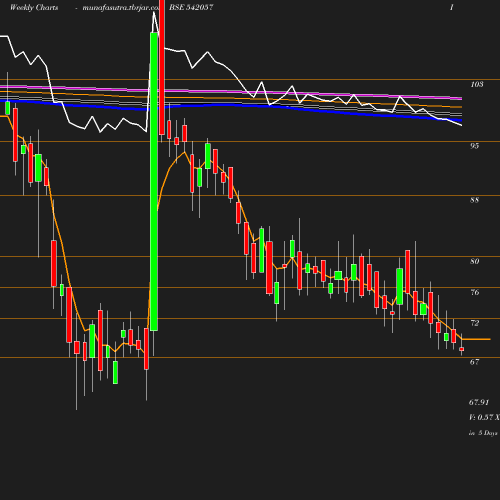Click the 80 price axis label

tap(475, 261)
